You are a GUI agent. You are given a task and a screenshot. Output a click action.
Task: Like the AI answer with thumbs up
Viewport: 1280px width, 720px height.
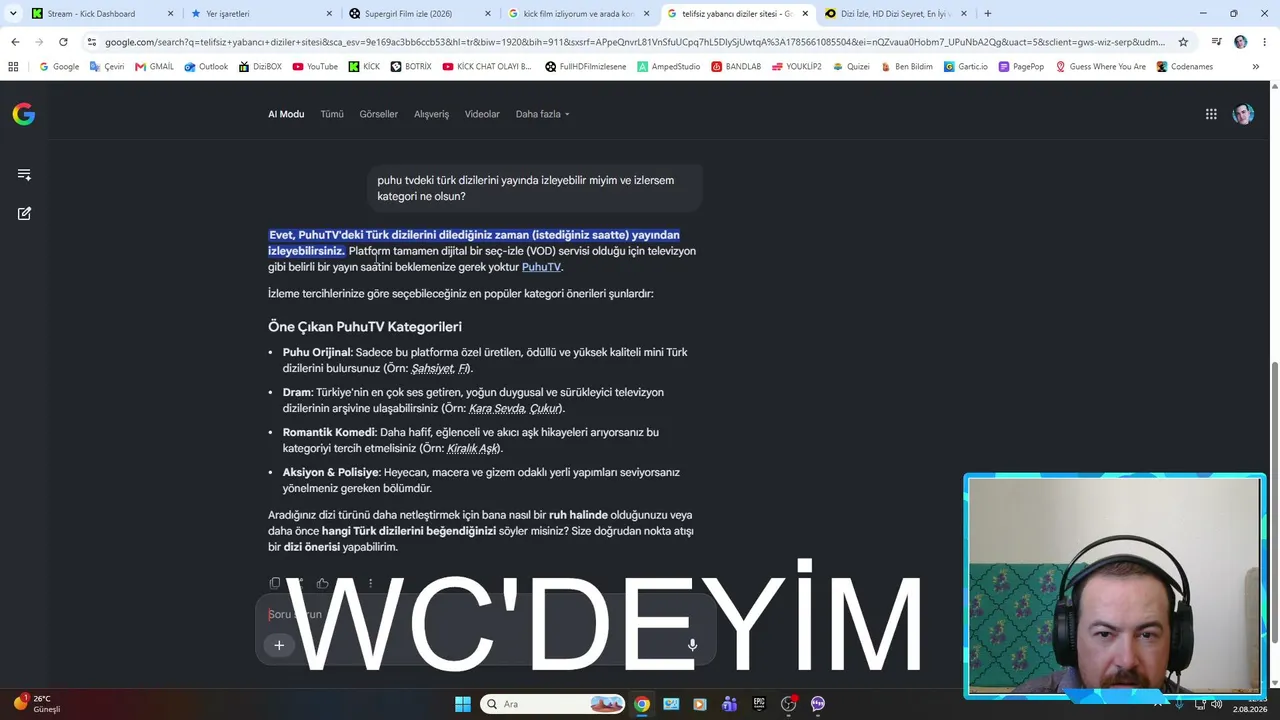[x=322, y=583]
